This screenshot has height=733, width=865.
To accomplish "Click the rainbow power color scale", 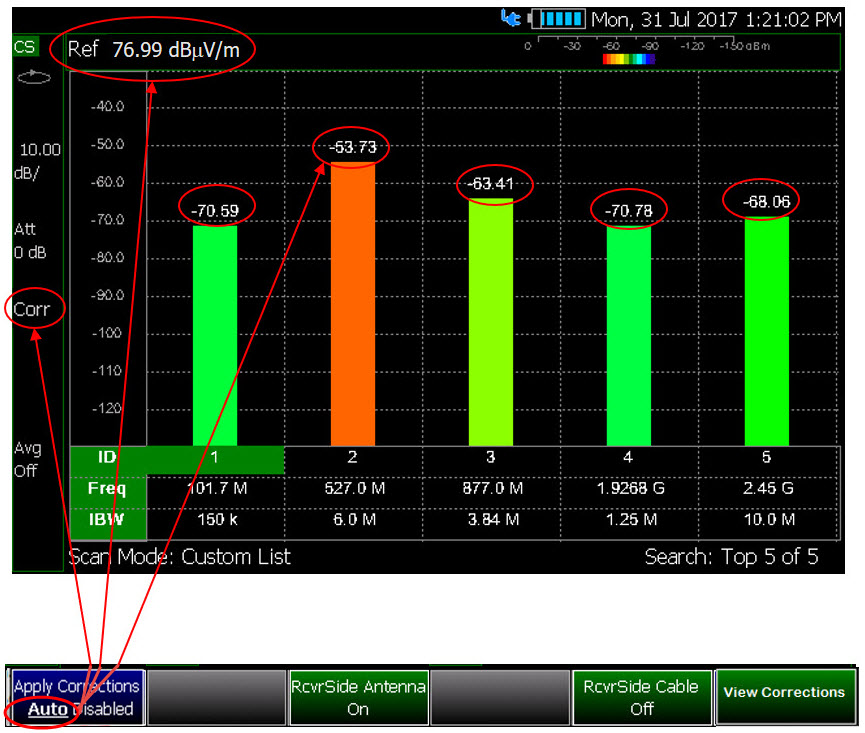I will point(629,59).
